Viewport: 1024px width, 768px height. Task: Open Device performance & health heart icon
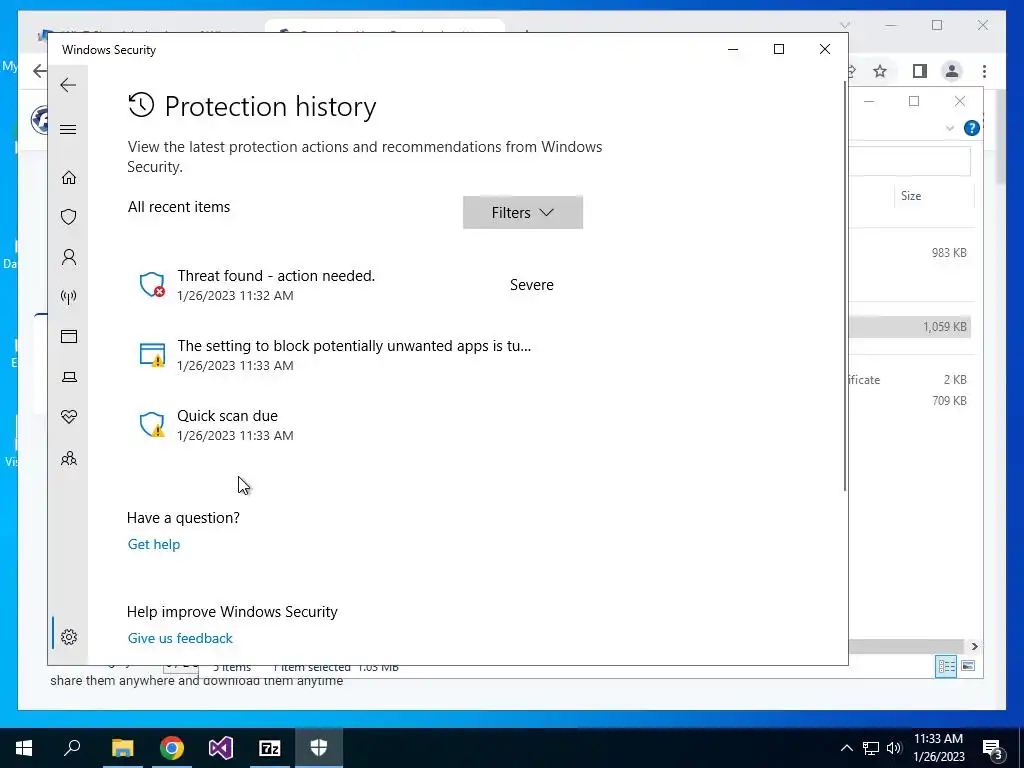69,417
